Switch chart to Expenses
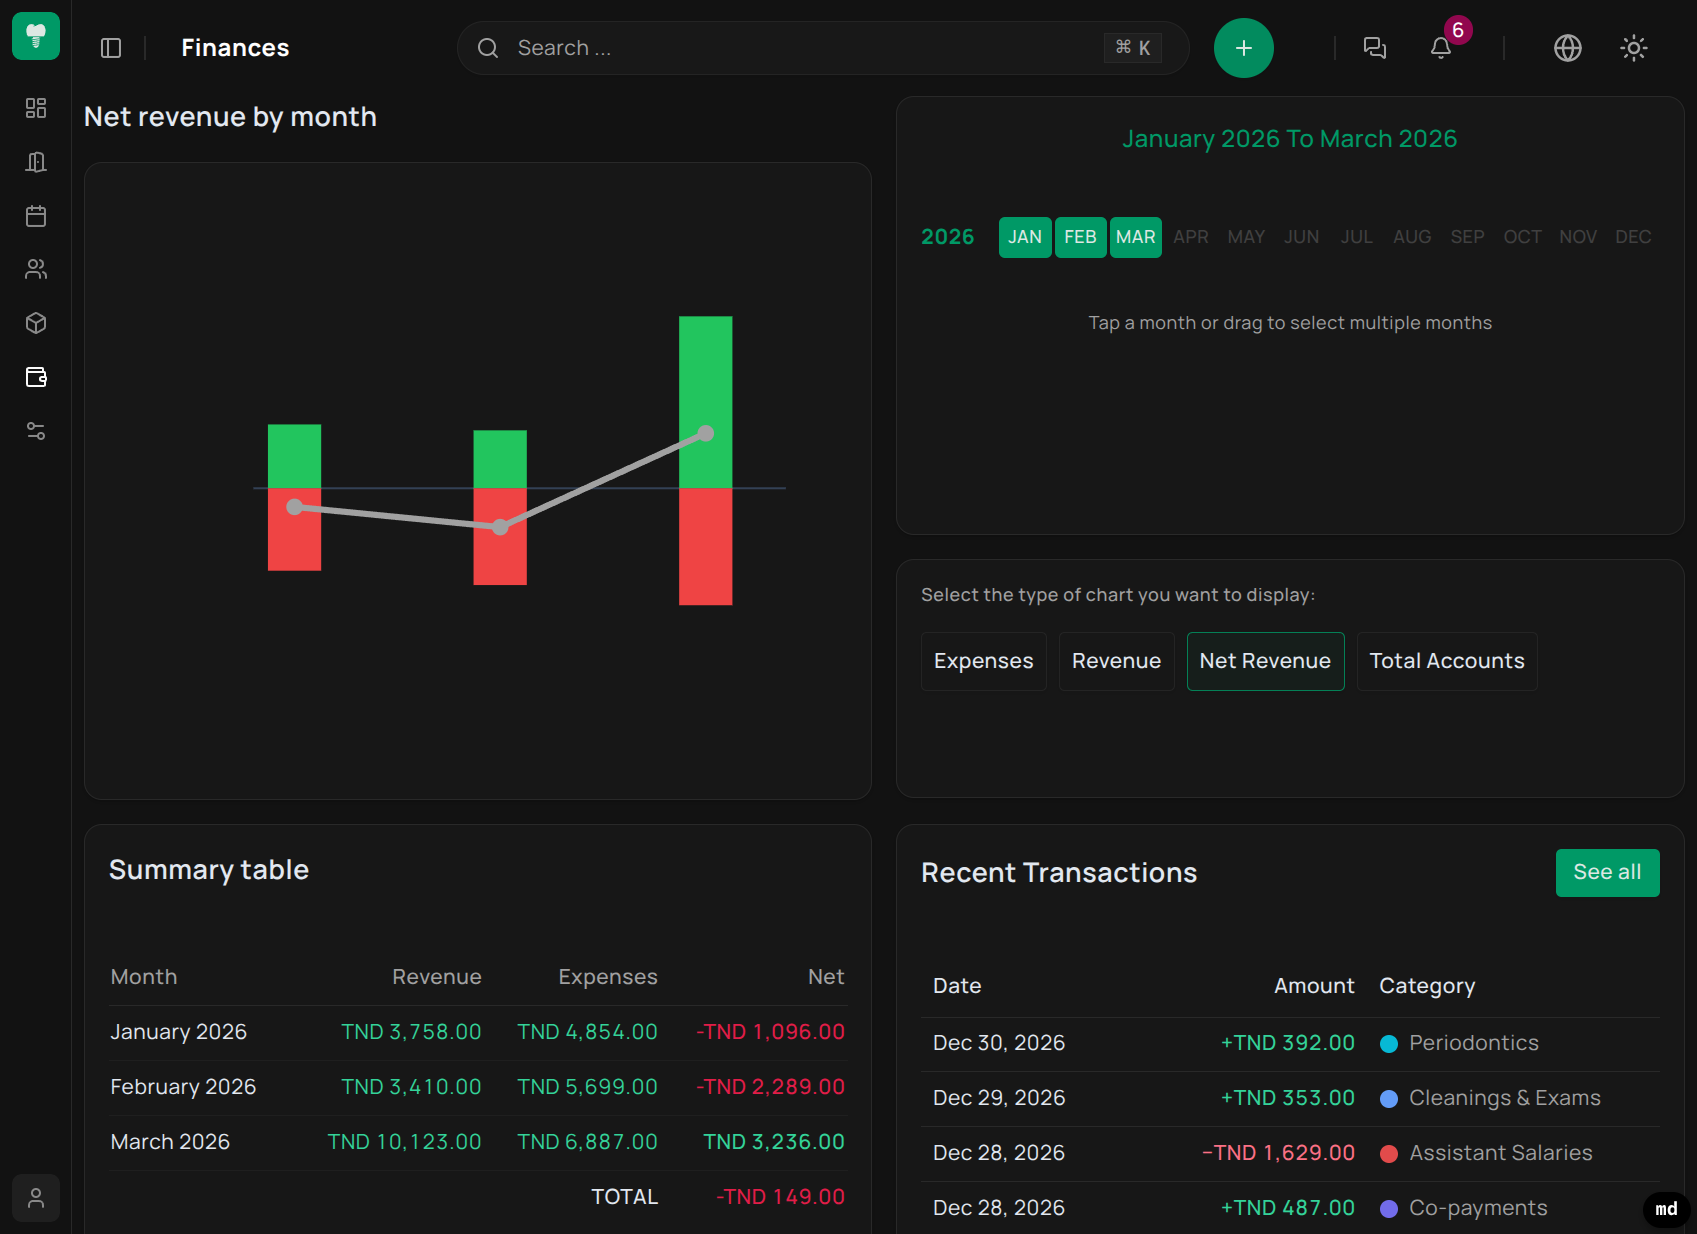 (x=983, y=661)
